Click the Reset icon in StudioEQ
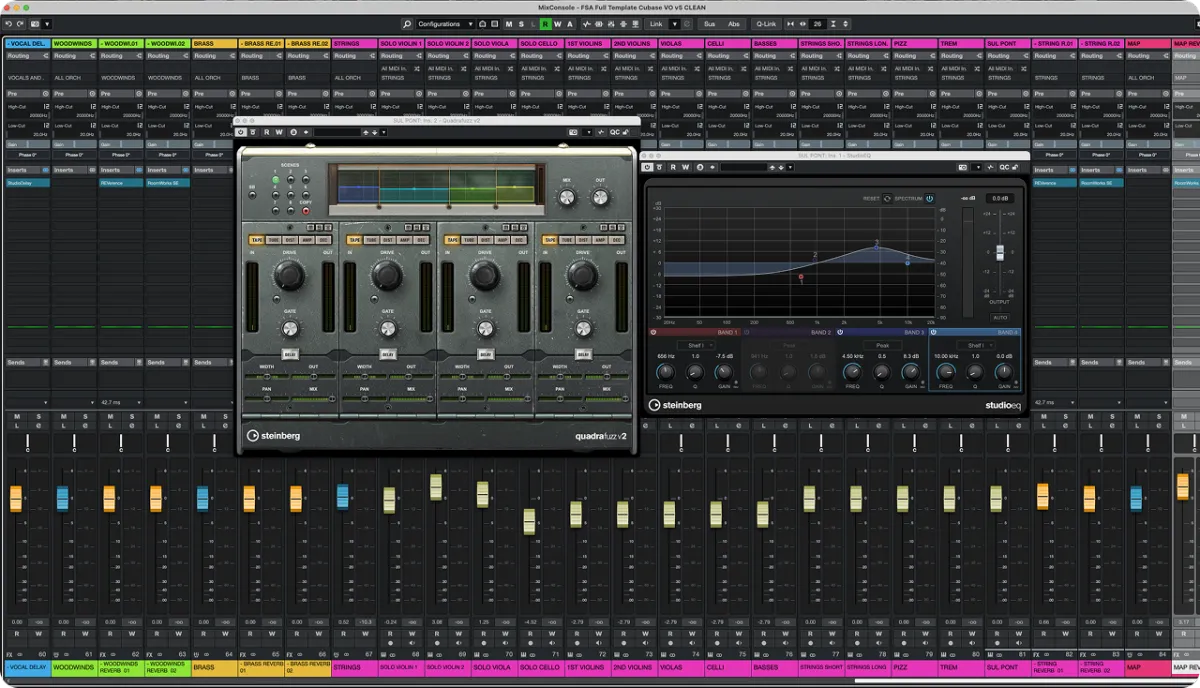 point(886,198)
